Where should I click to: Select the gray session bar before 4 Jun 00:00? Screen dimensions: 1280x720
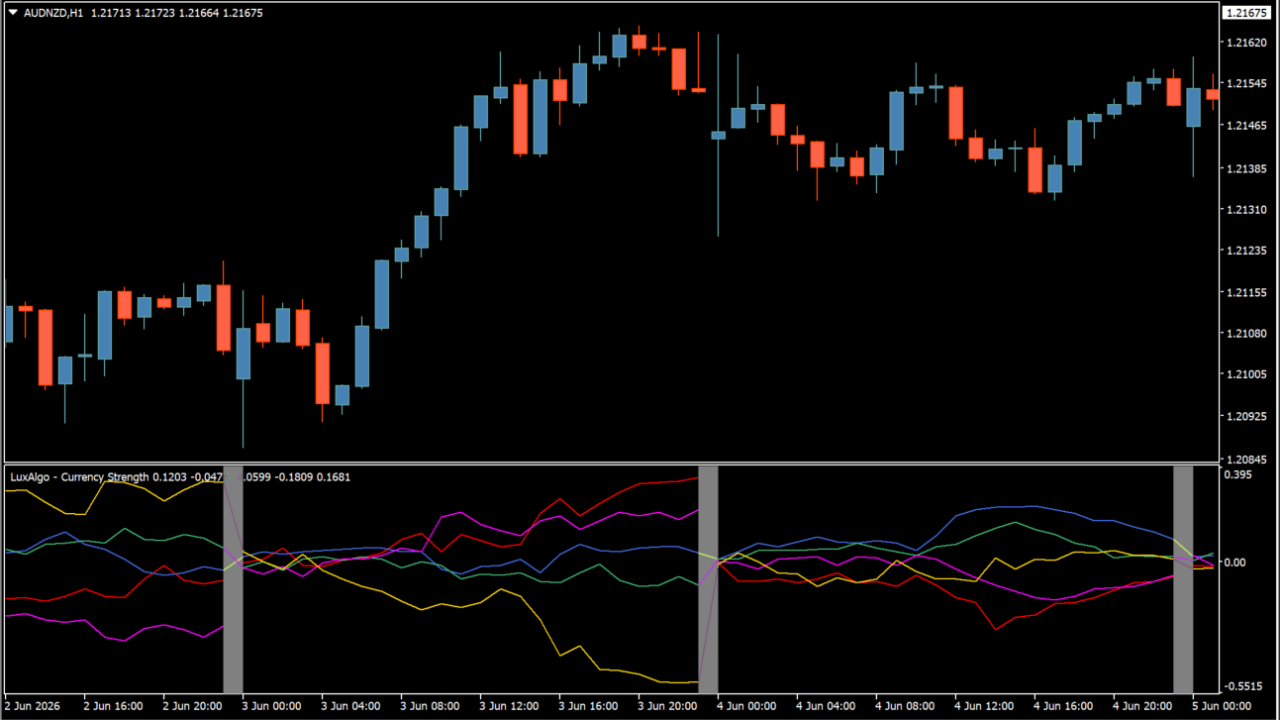(708, 580)
